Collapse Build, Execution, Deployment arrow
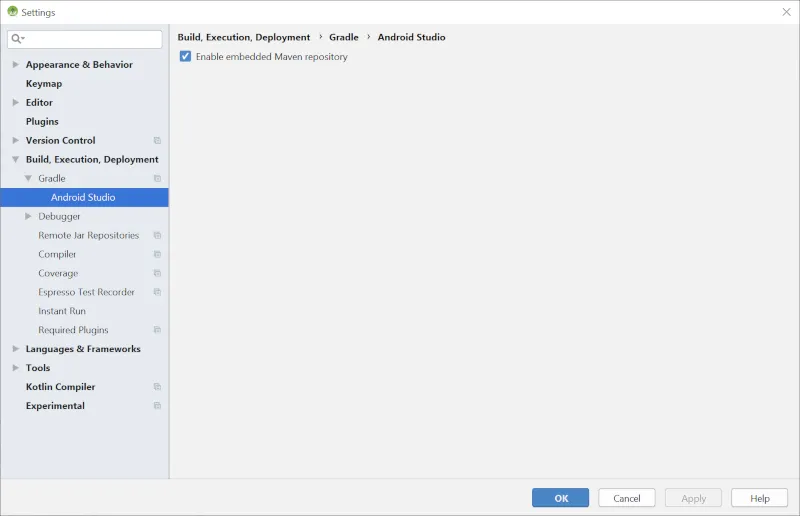Viewport: 800px width, 516px height. click(x=15, y=159)
